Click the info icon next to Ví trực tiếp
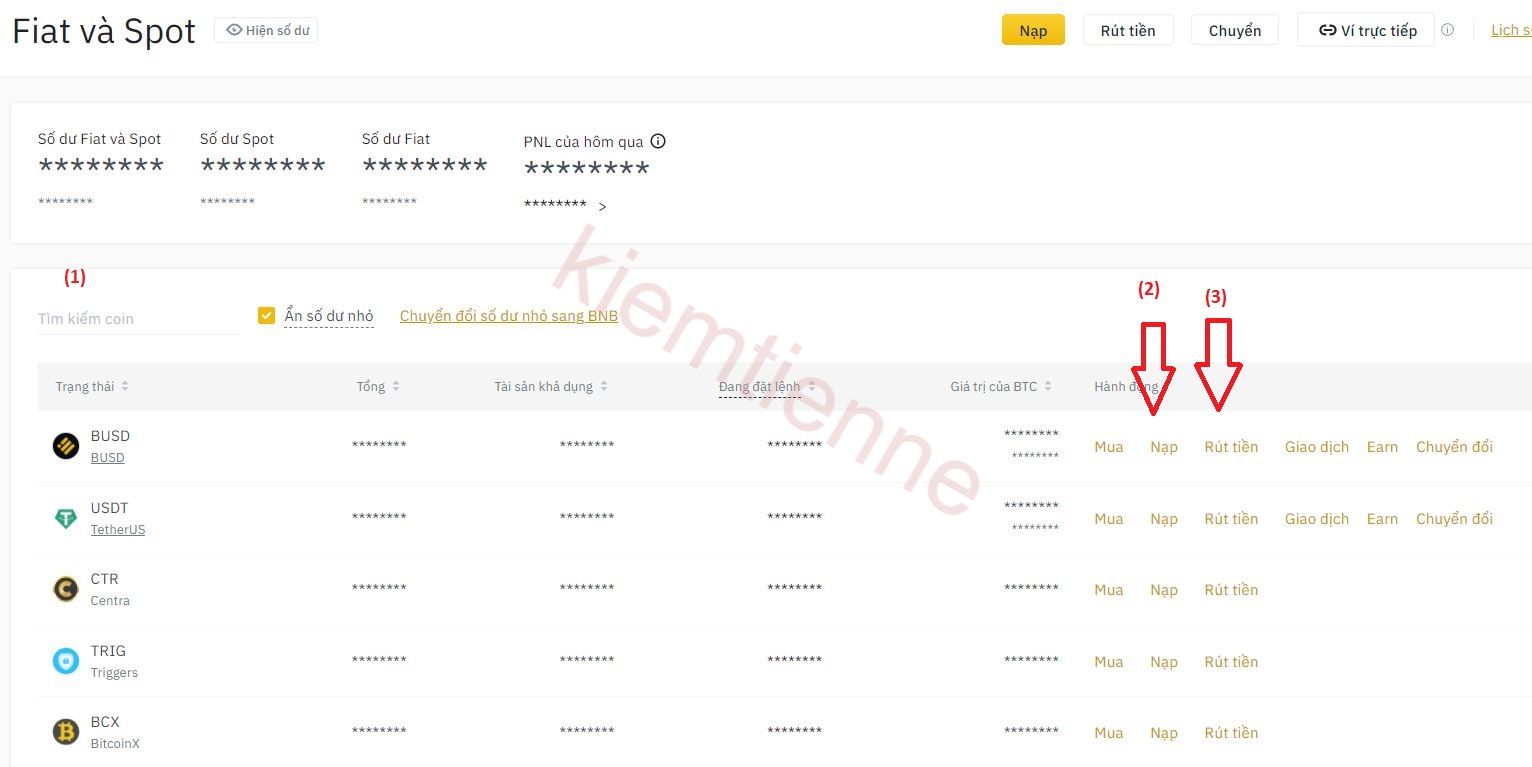 1448,29
